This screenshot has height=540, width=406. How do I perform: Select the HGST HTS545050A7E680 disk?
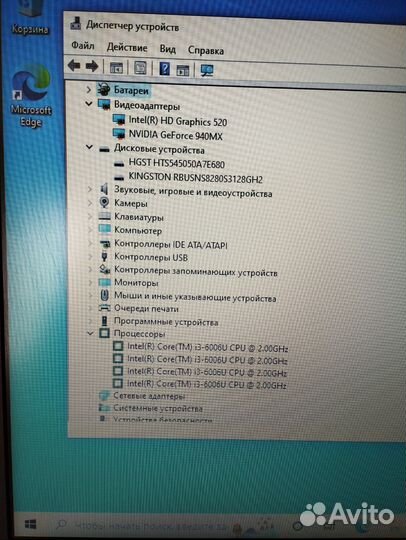tap(176, 163)
